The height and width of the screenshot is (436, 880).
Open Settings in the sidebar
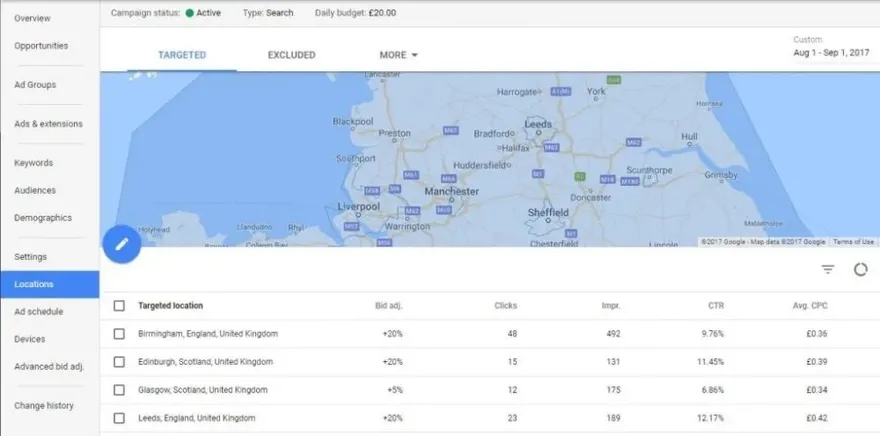click(30, 256)
